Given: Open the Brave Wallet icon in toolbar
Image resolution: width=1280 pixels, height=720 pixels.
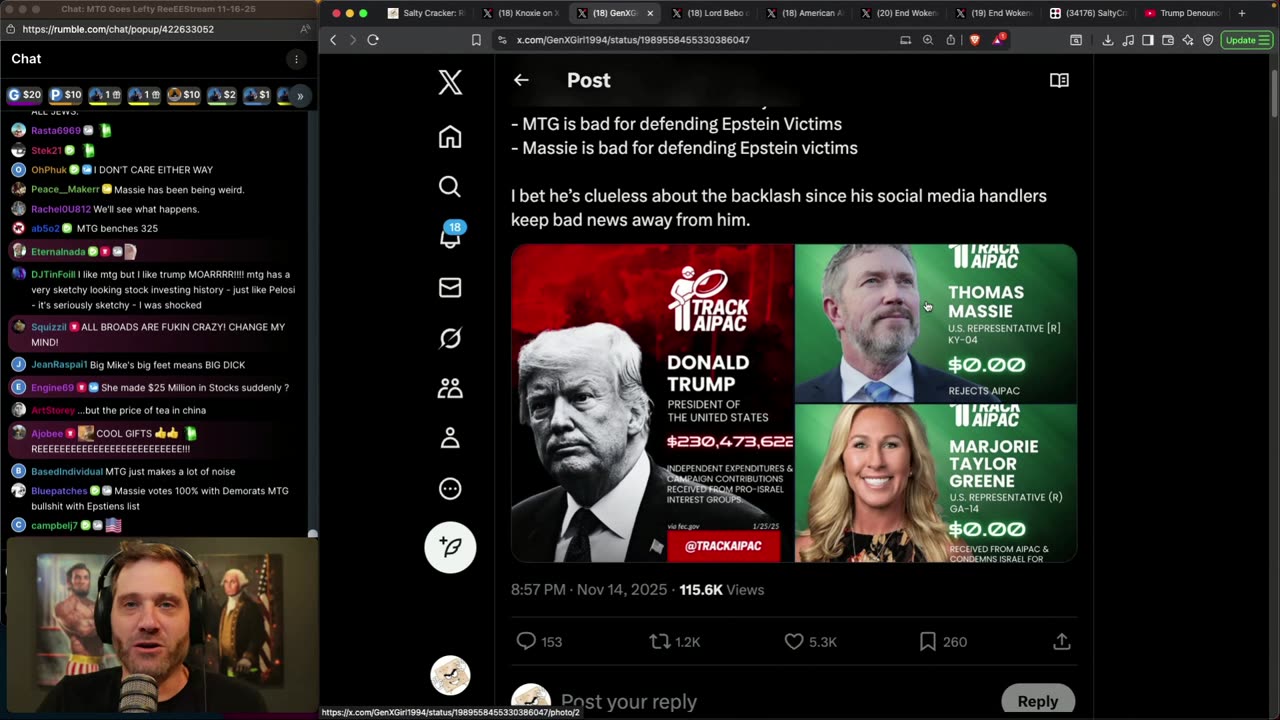Looking at the screenshot, I should pos(1168,40).
